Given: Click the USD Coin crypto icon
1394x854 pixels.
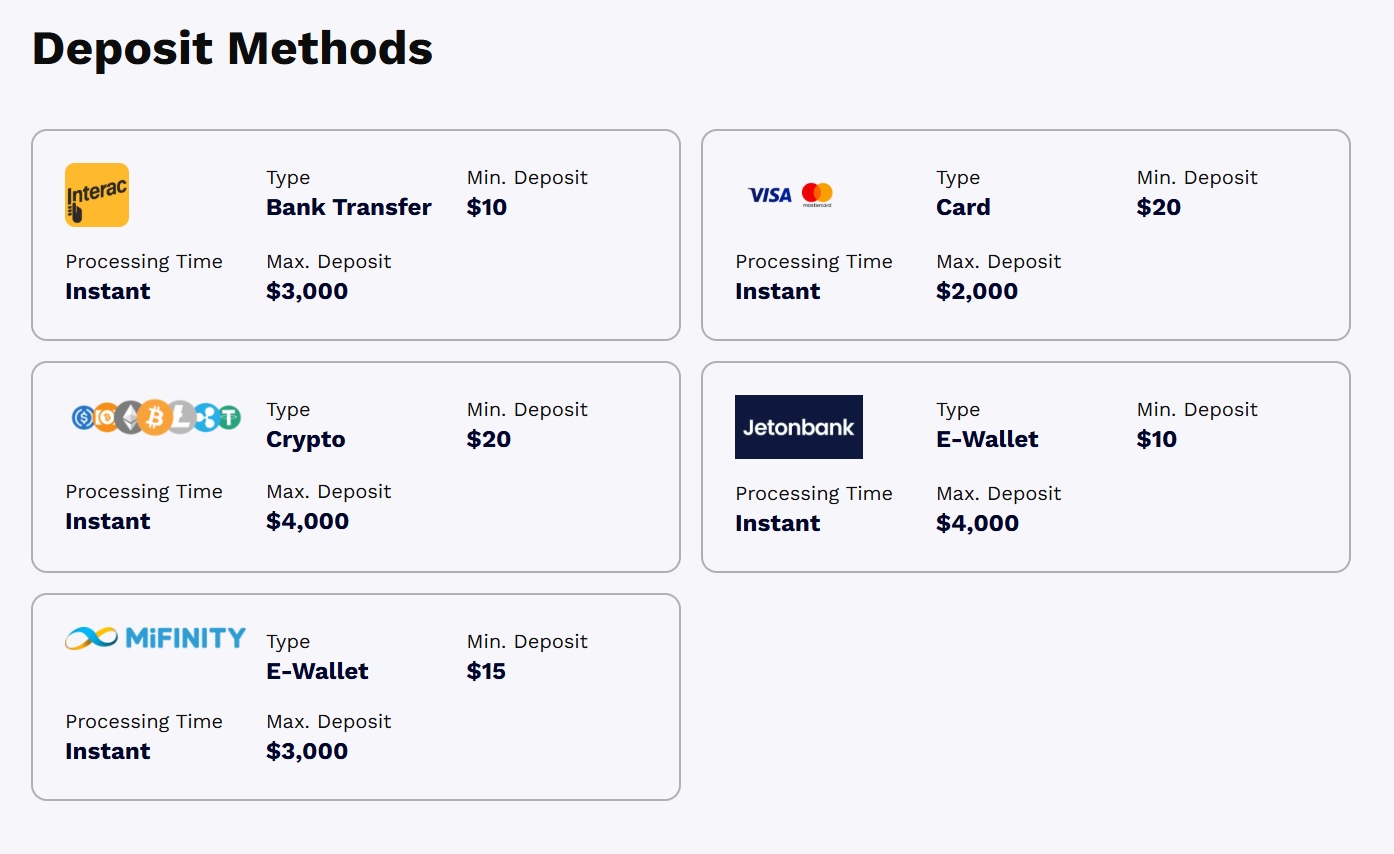Looking at the screenshot, I should coord(84,418).
